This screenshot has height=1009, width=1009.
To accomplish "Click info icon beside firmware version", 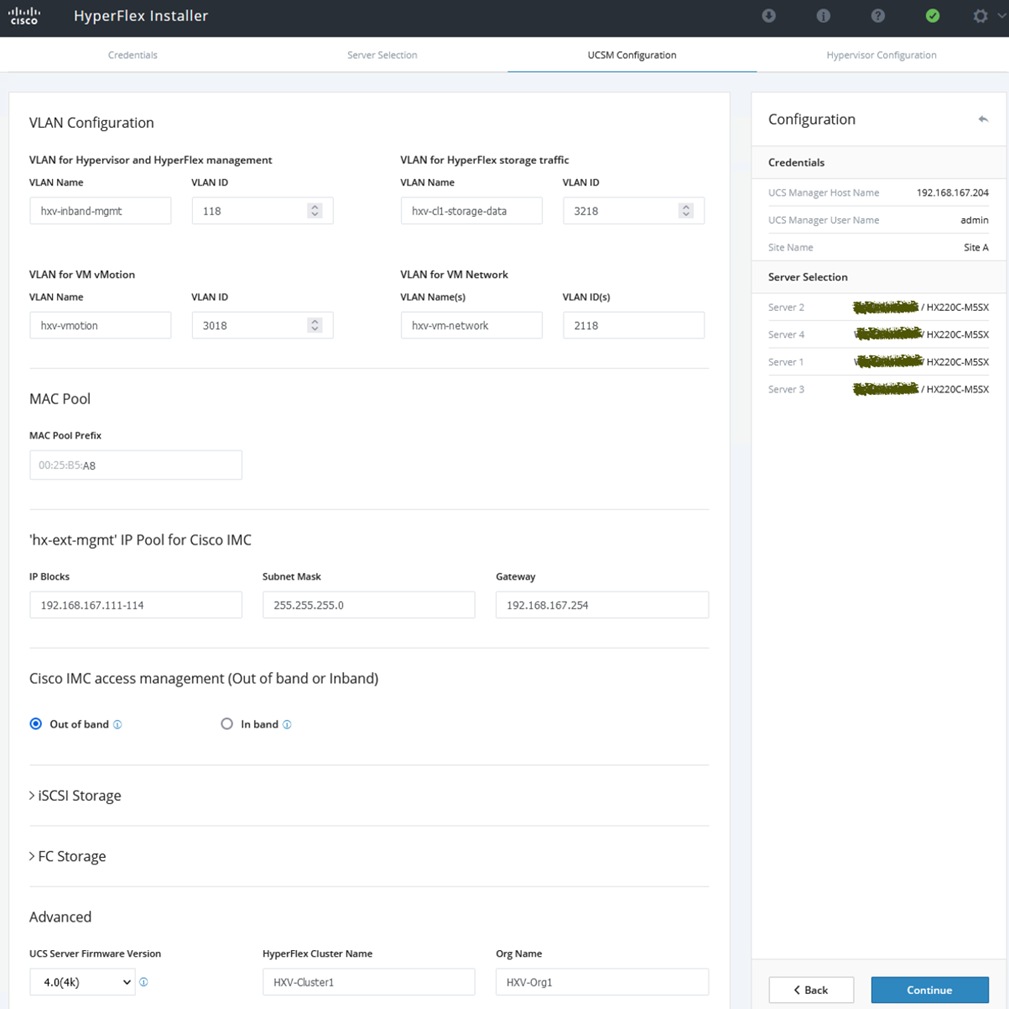I will coord(144,983).
